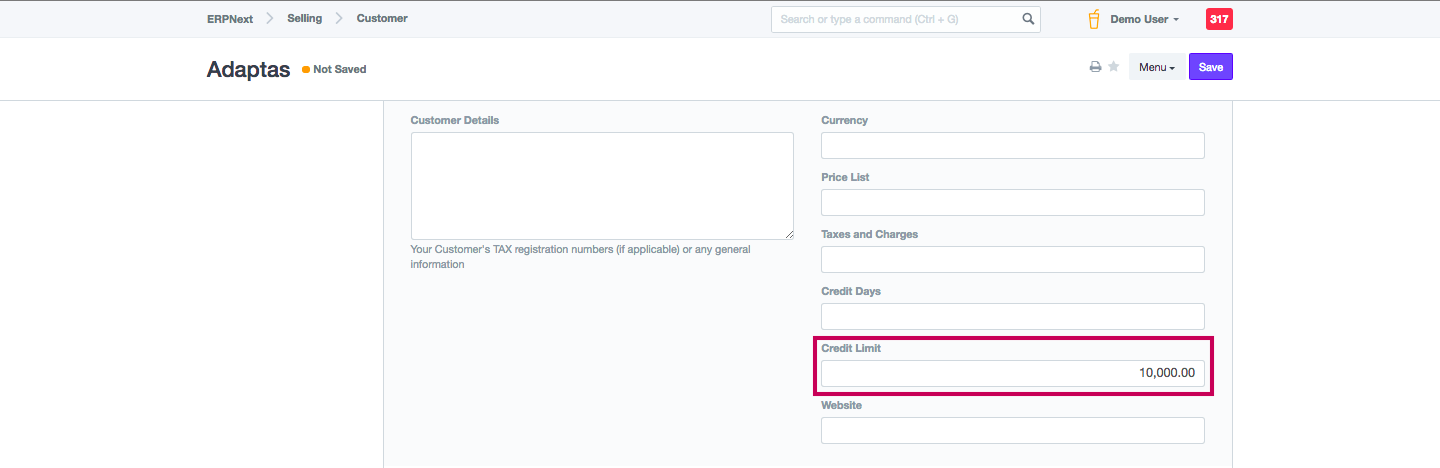Expand the Demo User dropdown
Image resolution: width=1440 pixels, height=468 pixels.
tap(1144, 19)
